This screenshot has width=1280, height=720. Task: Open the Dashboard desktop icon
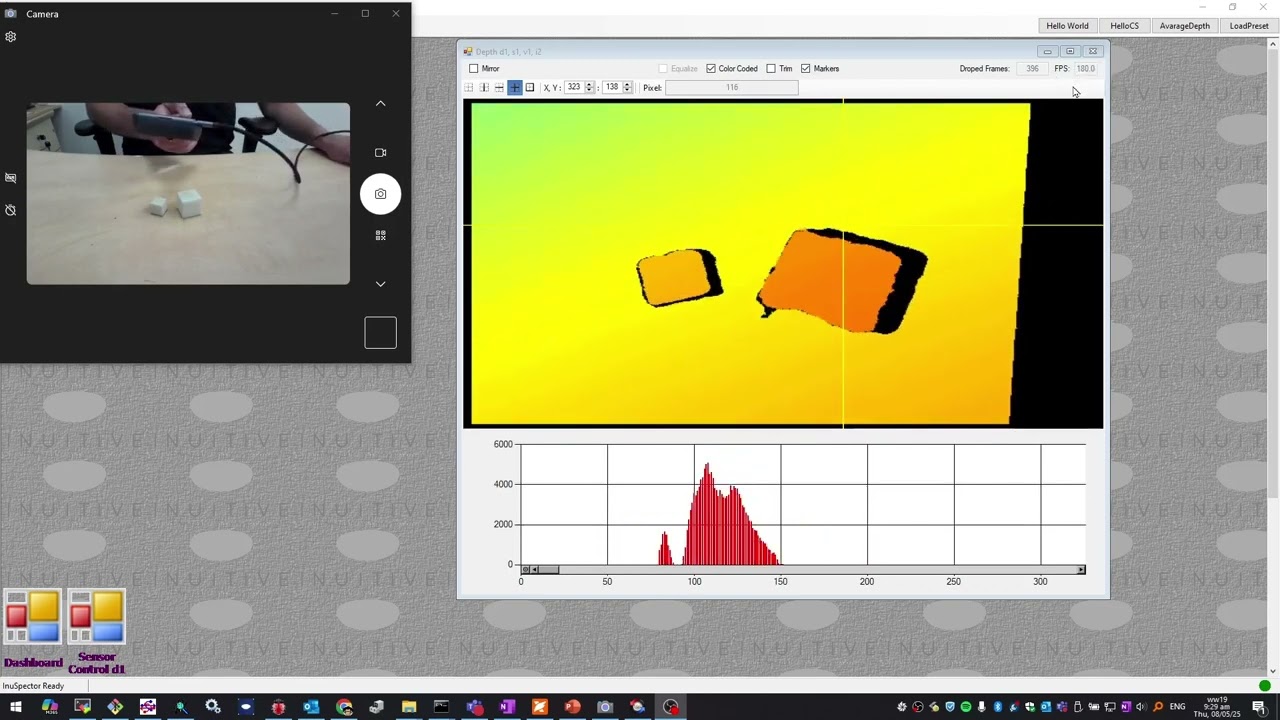point(33,629)
